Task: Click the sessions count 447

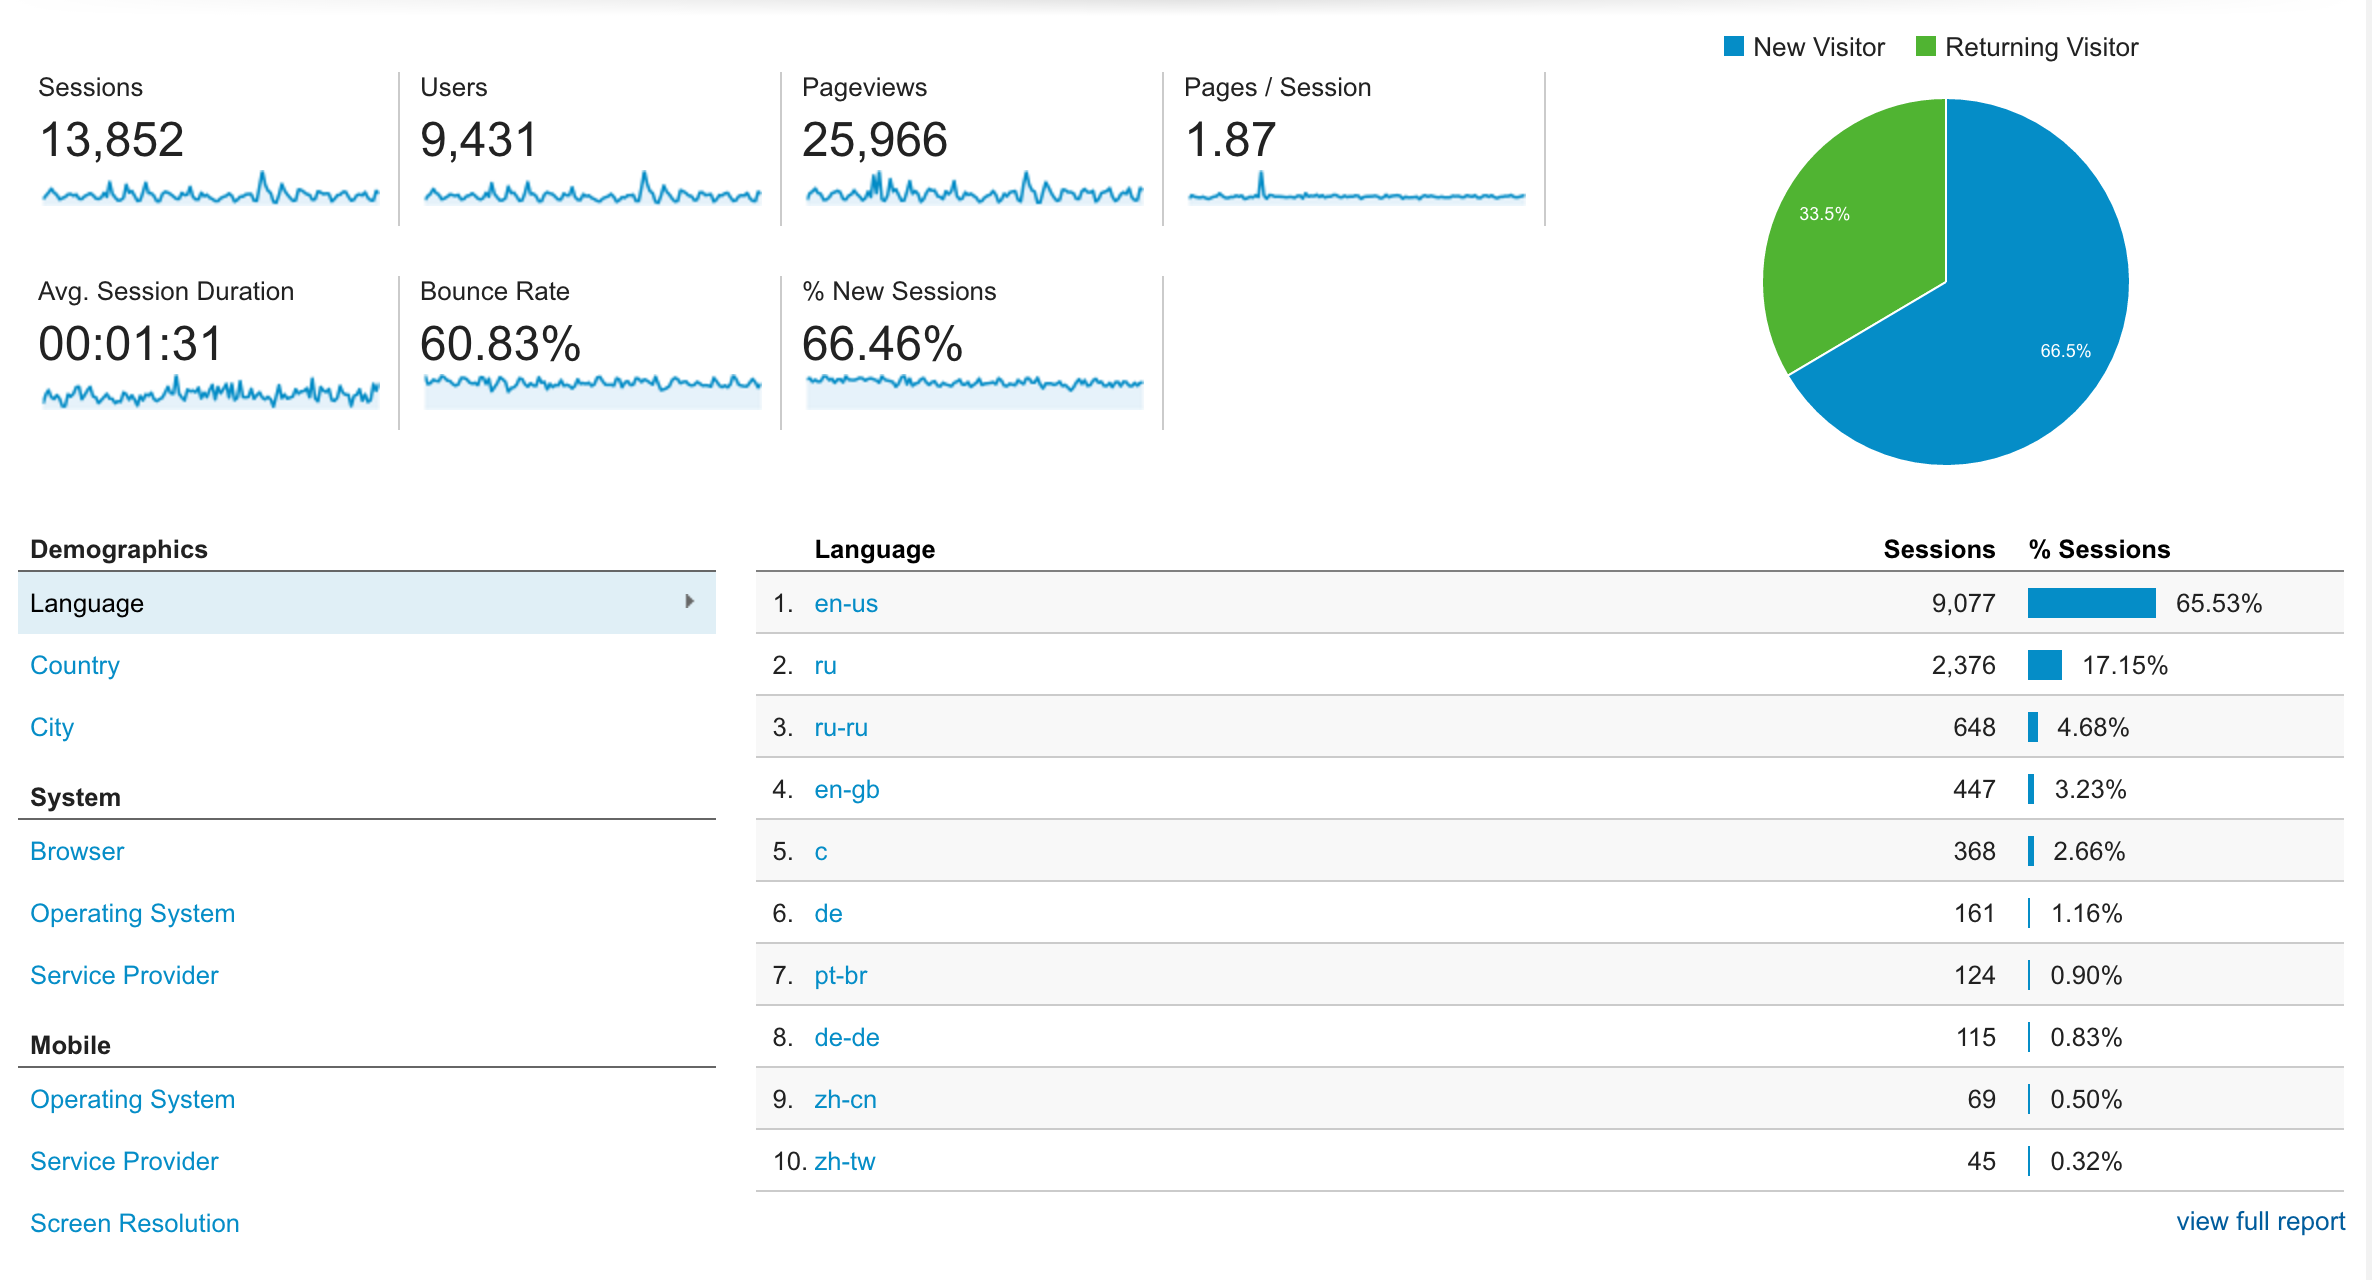Action: 1974,789
